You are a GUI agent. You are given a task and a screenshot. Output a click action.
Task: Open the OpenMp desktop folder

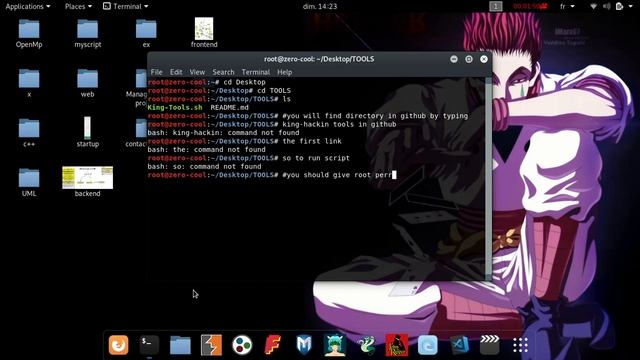tap(29, 33)
